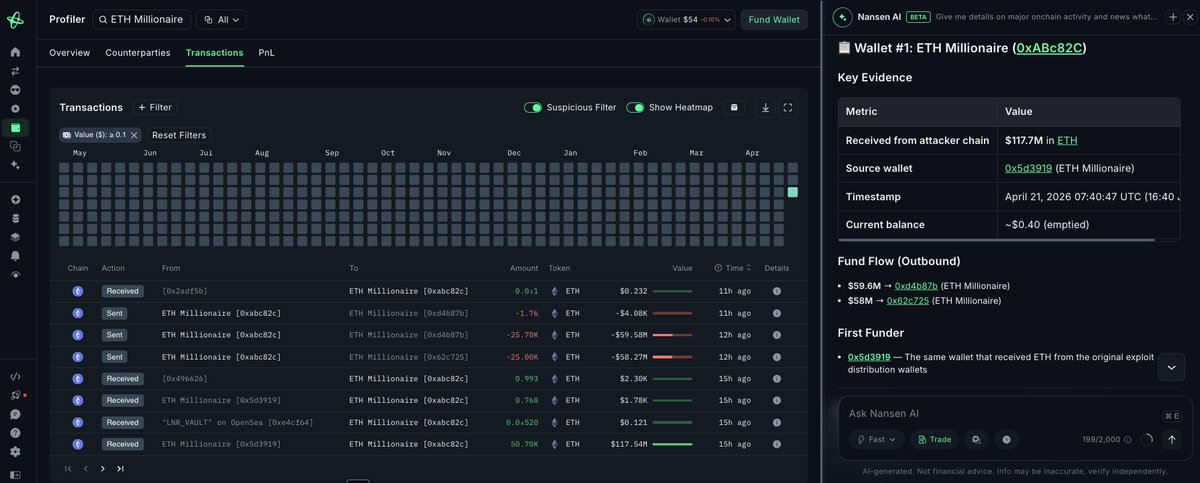The image size is (1200, 483).
Task: Click the Nansen logo in the sidebar
Action: point(15,18)
